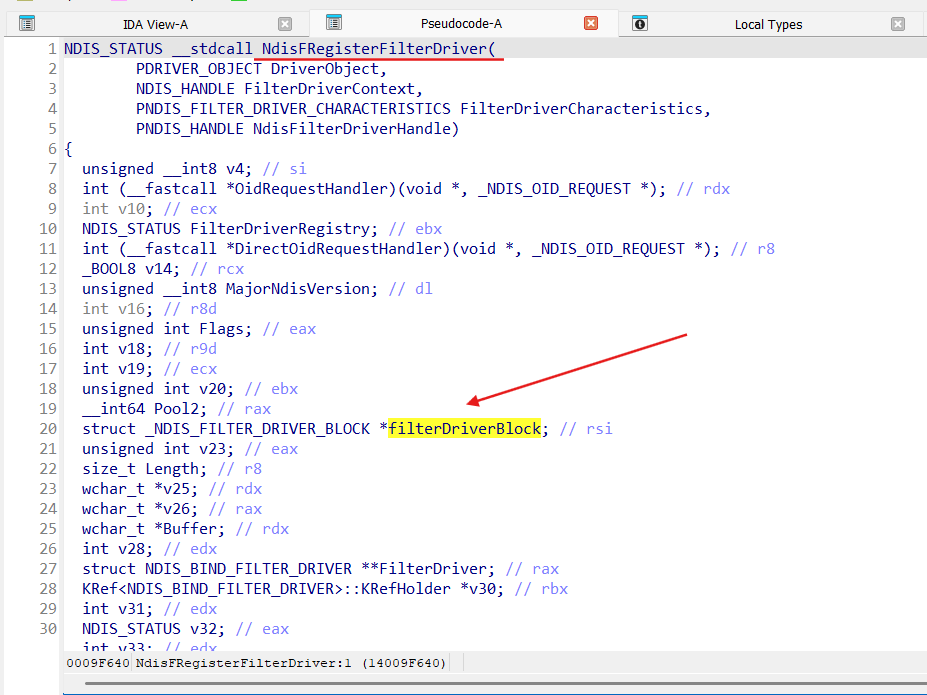Screen dimensions: 927x695
Task: Close the Local Types tab
Action: 898,24
